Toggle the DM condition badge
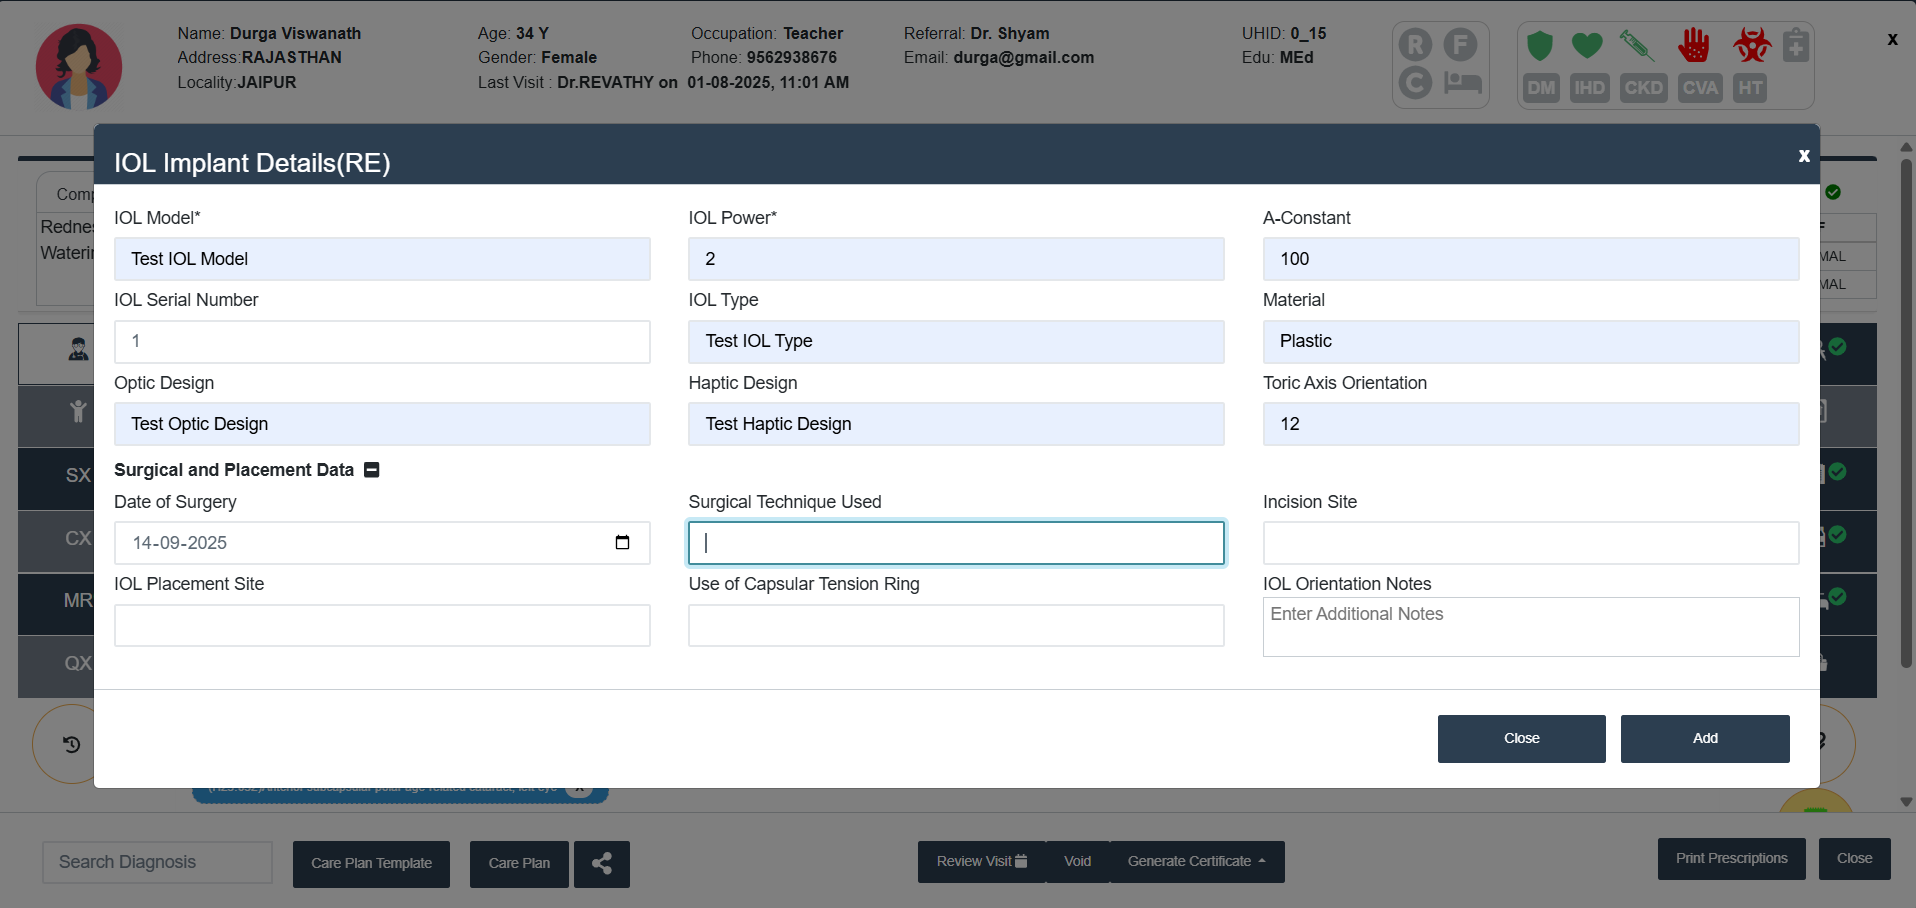 (1541, 88)
